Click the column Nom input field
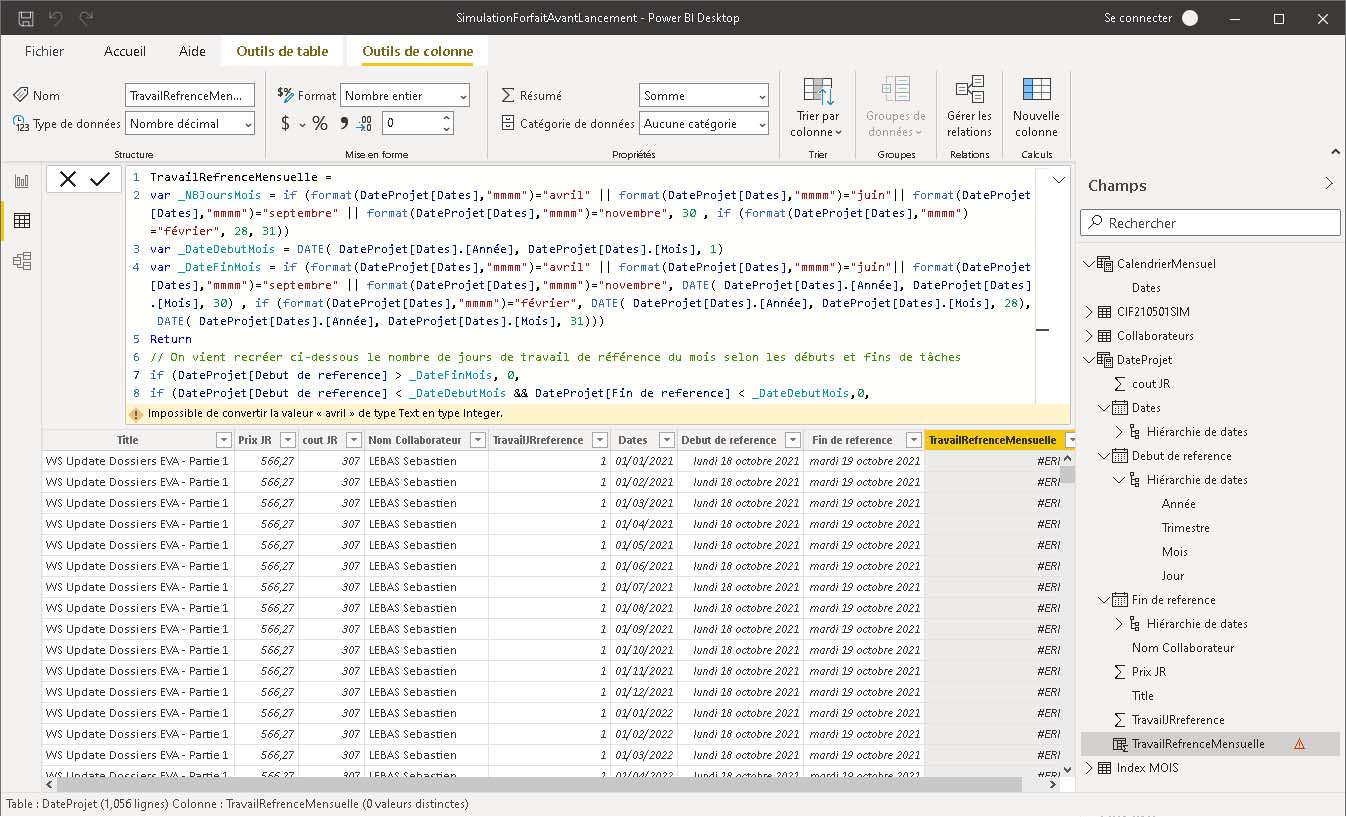 (190, 95)
